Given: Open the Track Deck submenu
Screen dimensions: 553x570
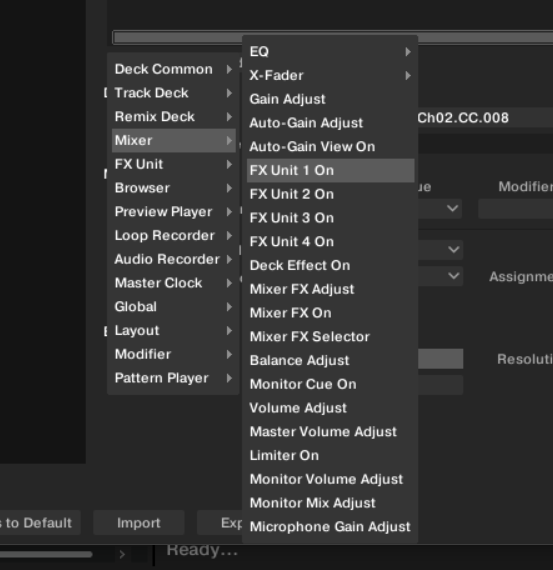Looking at the screenshot, I should coord(173,93).
